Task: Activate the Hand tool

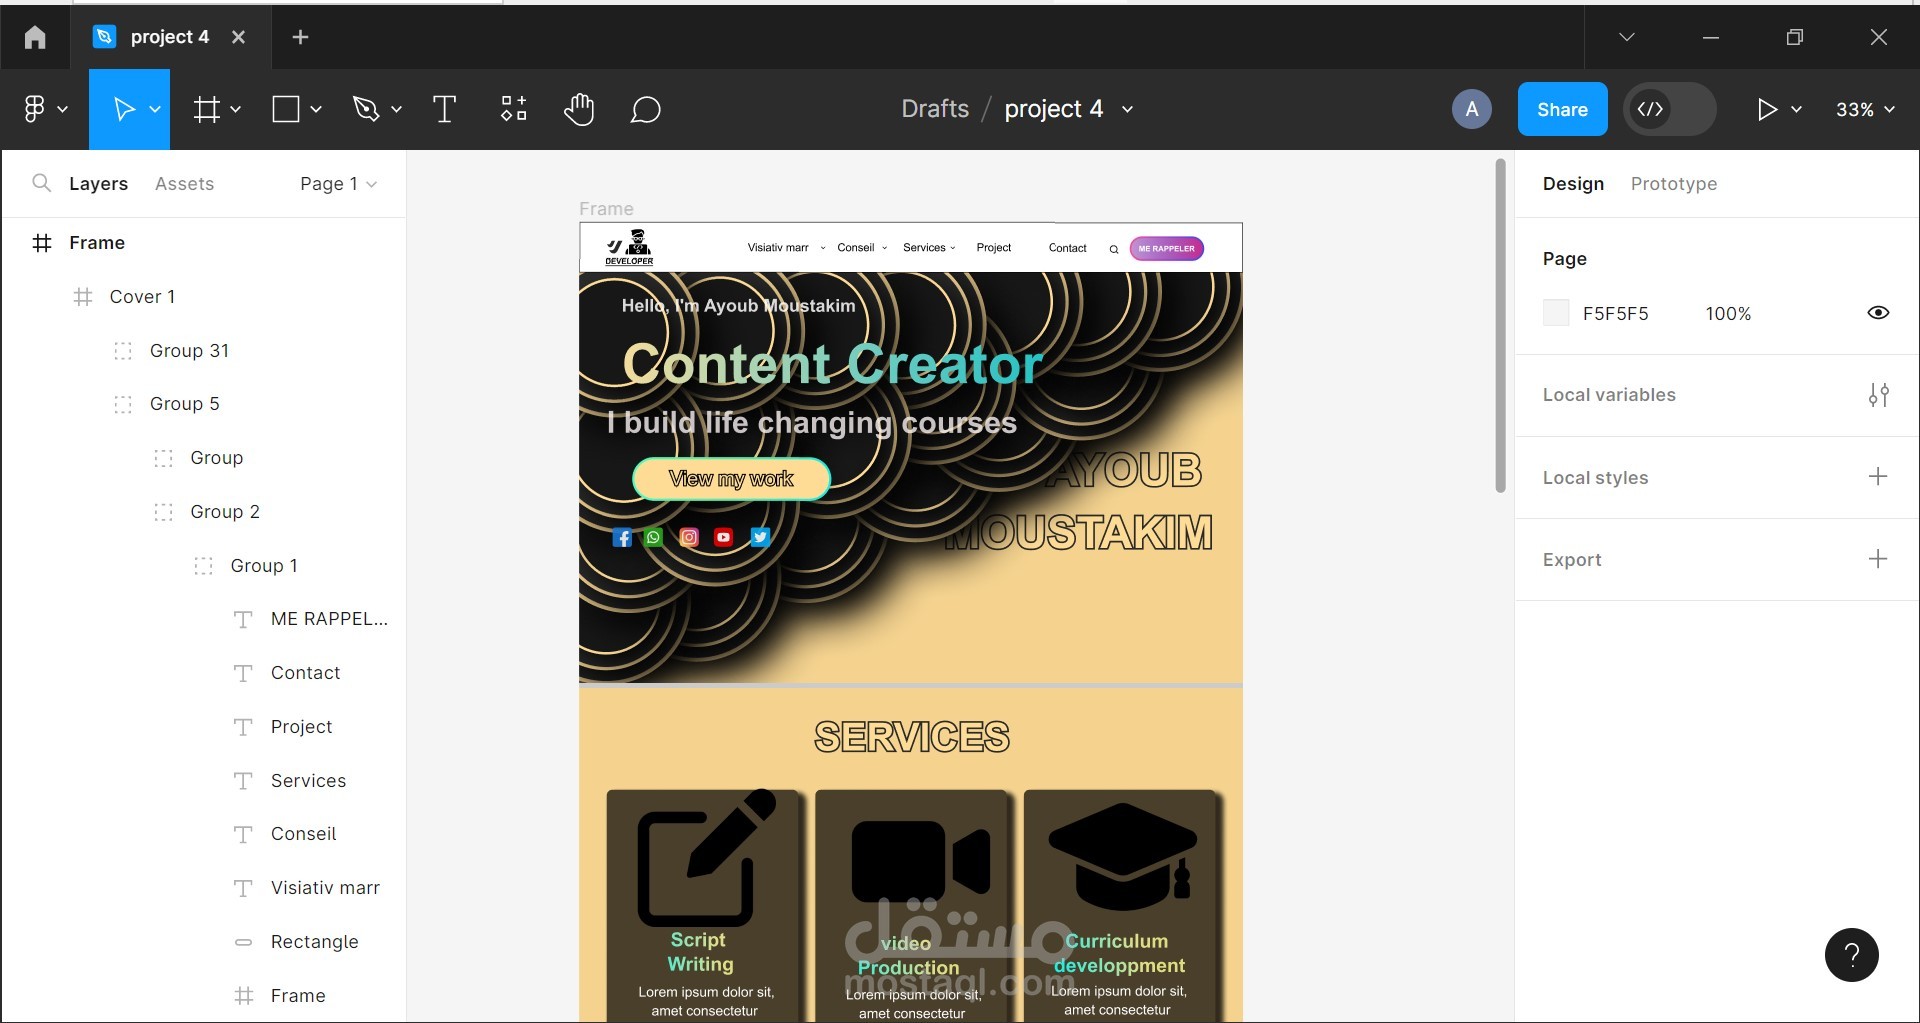Action: coord(580,109)
